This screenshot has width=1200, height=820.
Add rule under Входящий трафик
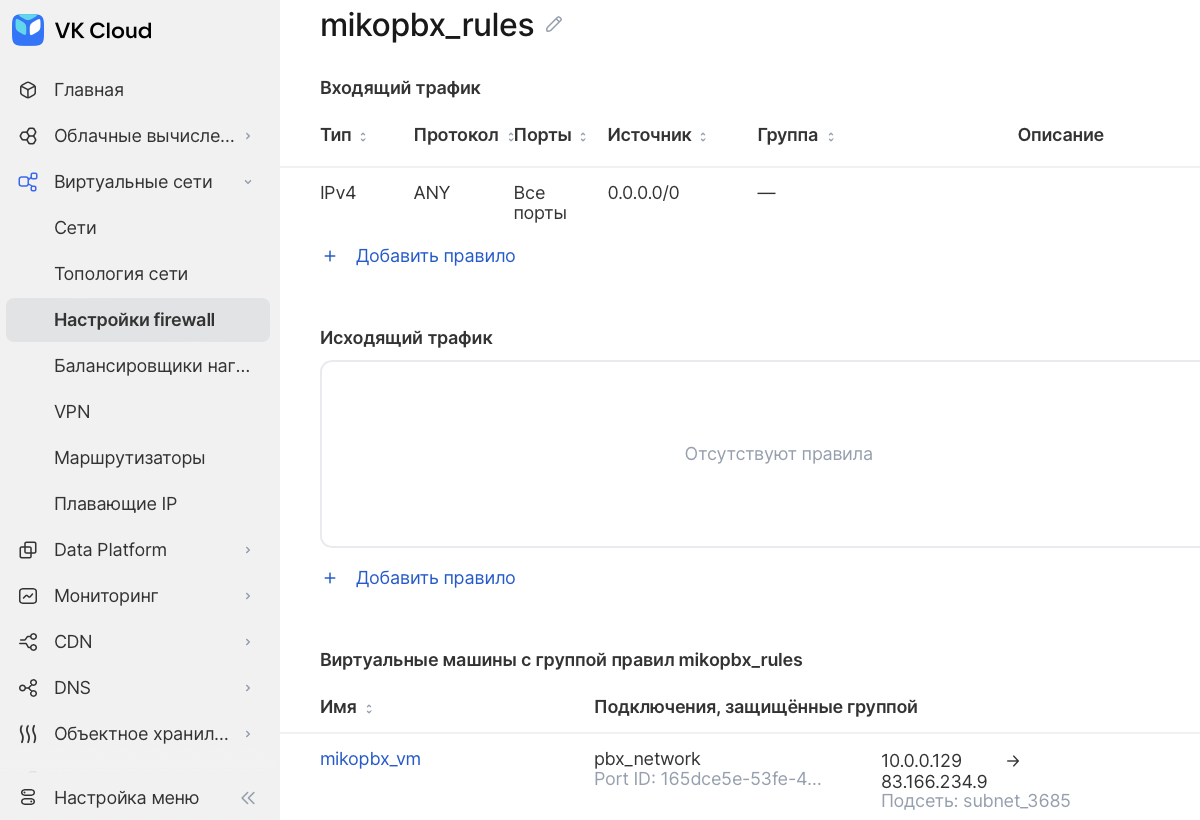point(434,256)
